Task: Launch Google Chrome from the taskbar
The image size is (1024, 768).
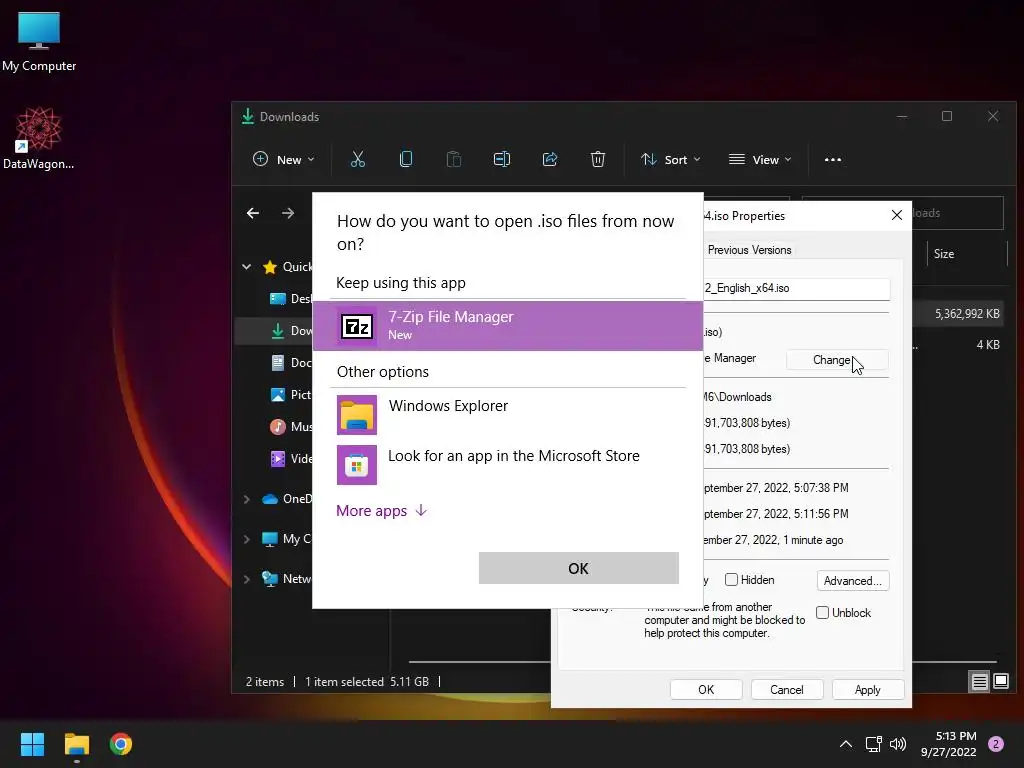Action: [121, 744]
